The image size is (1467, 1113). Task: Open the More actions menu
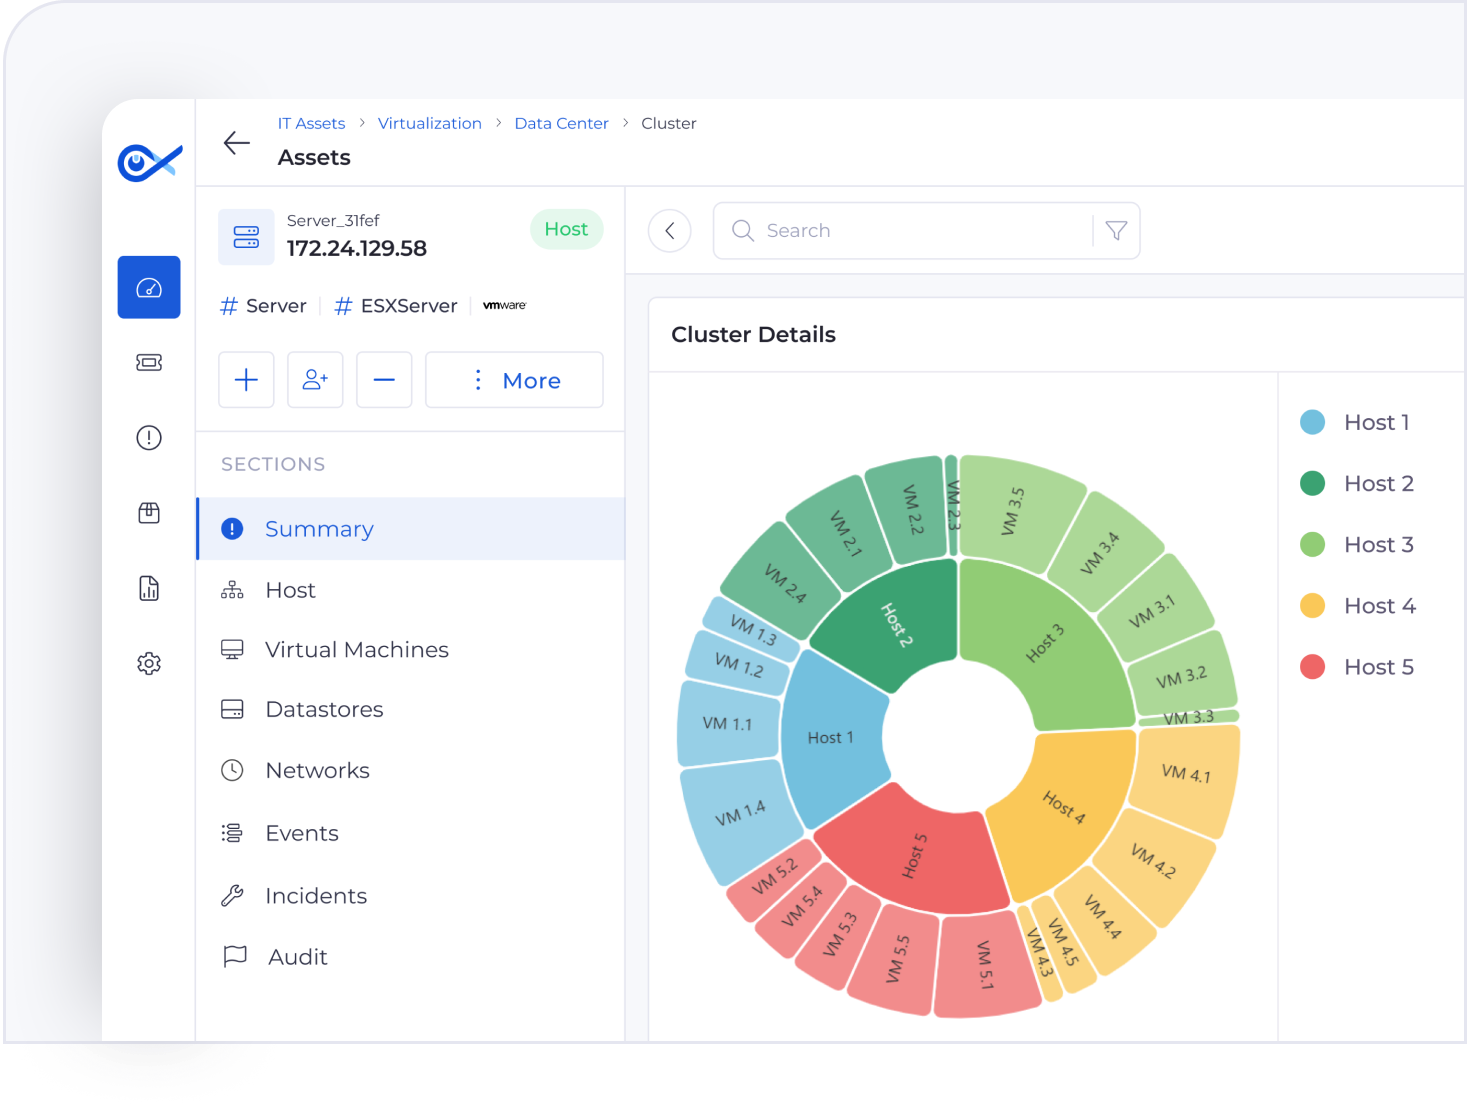pos(514,380)
